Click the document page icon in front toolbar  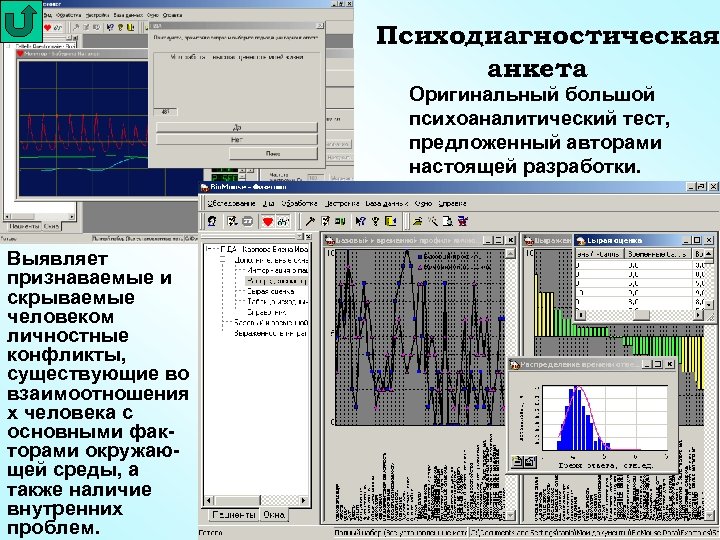(448, 222)
